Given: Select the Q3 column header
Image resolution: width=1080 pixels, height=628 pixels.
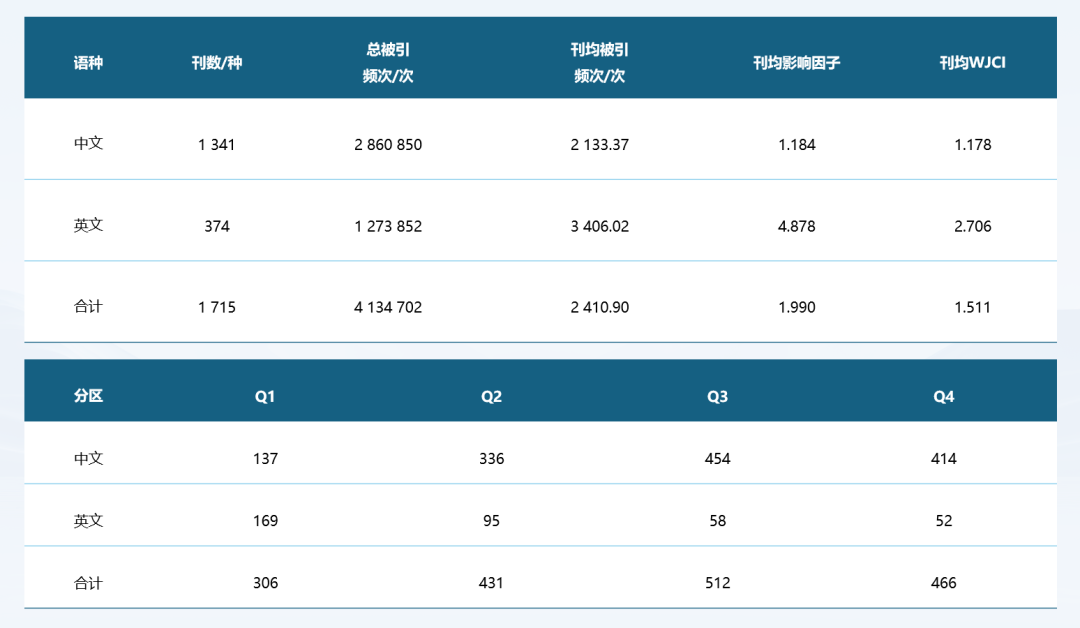Looking at the screenshot, I should click(717, 397).
